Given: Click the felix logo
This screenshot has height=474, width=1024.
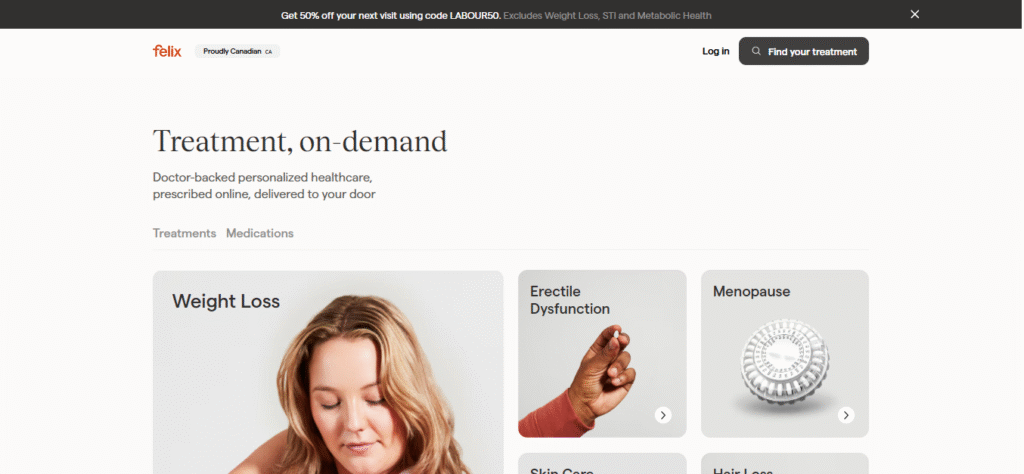Looking at the screenshot, I should (x=167, y=51).
